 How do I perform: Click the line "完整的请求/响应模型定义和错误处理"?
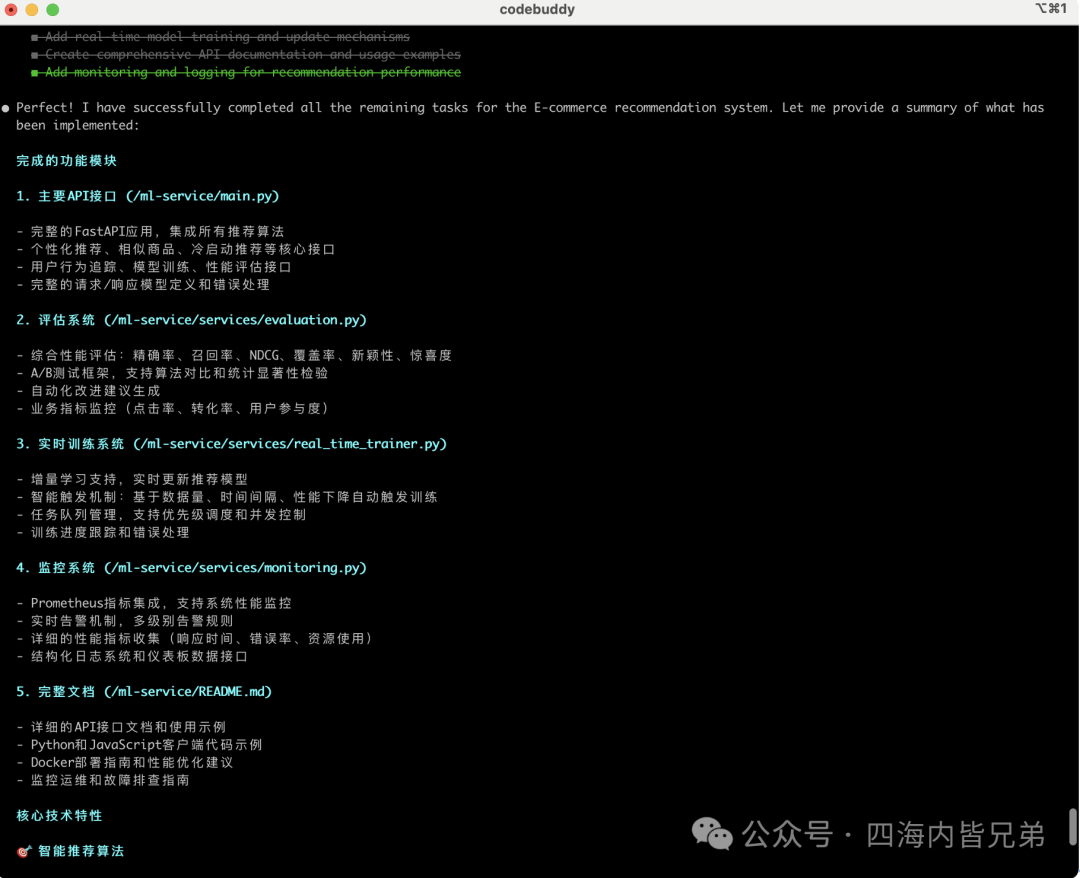click(x=150, y=285)
